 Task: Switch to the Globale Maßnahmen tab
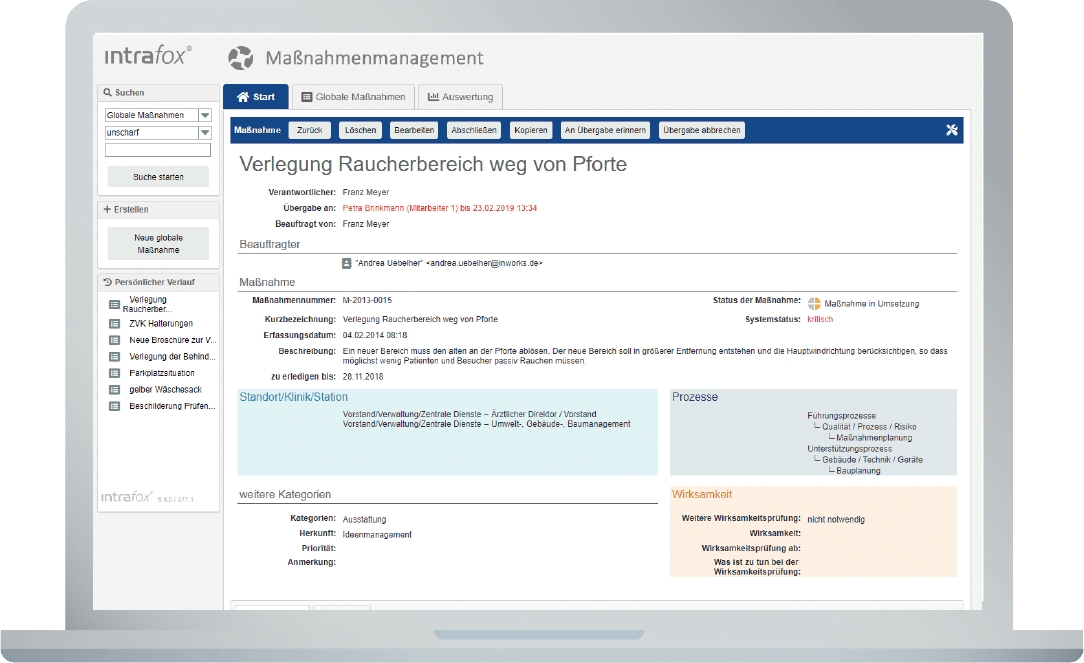(x=353, y=97)
